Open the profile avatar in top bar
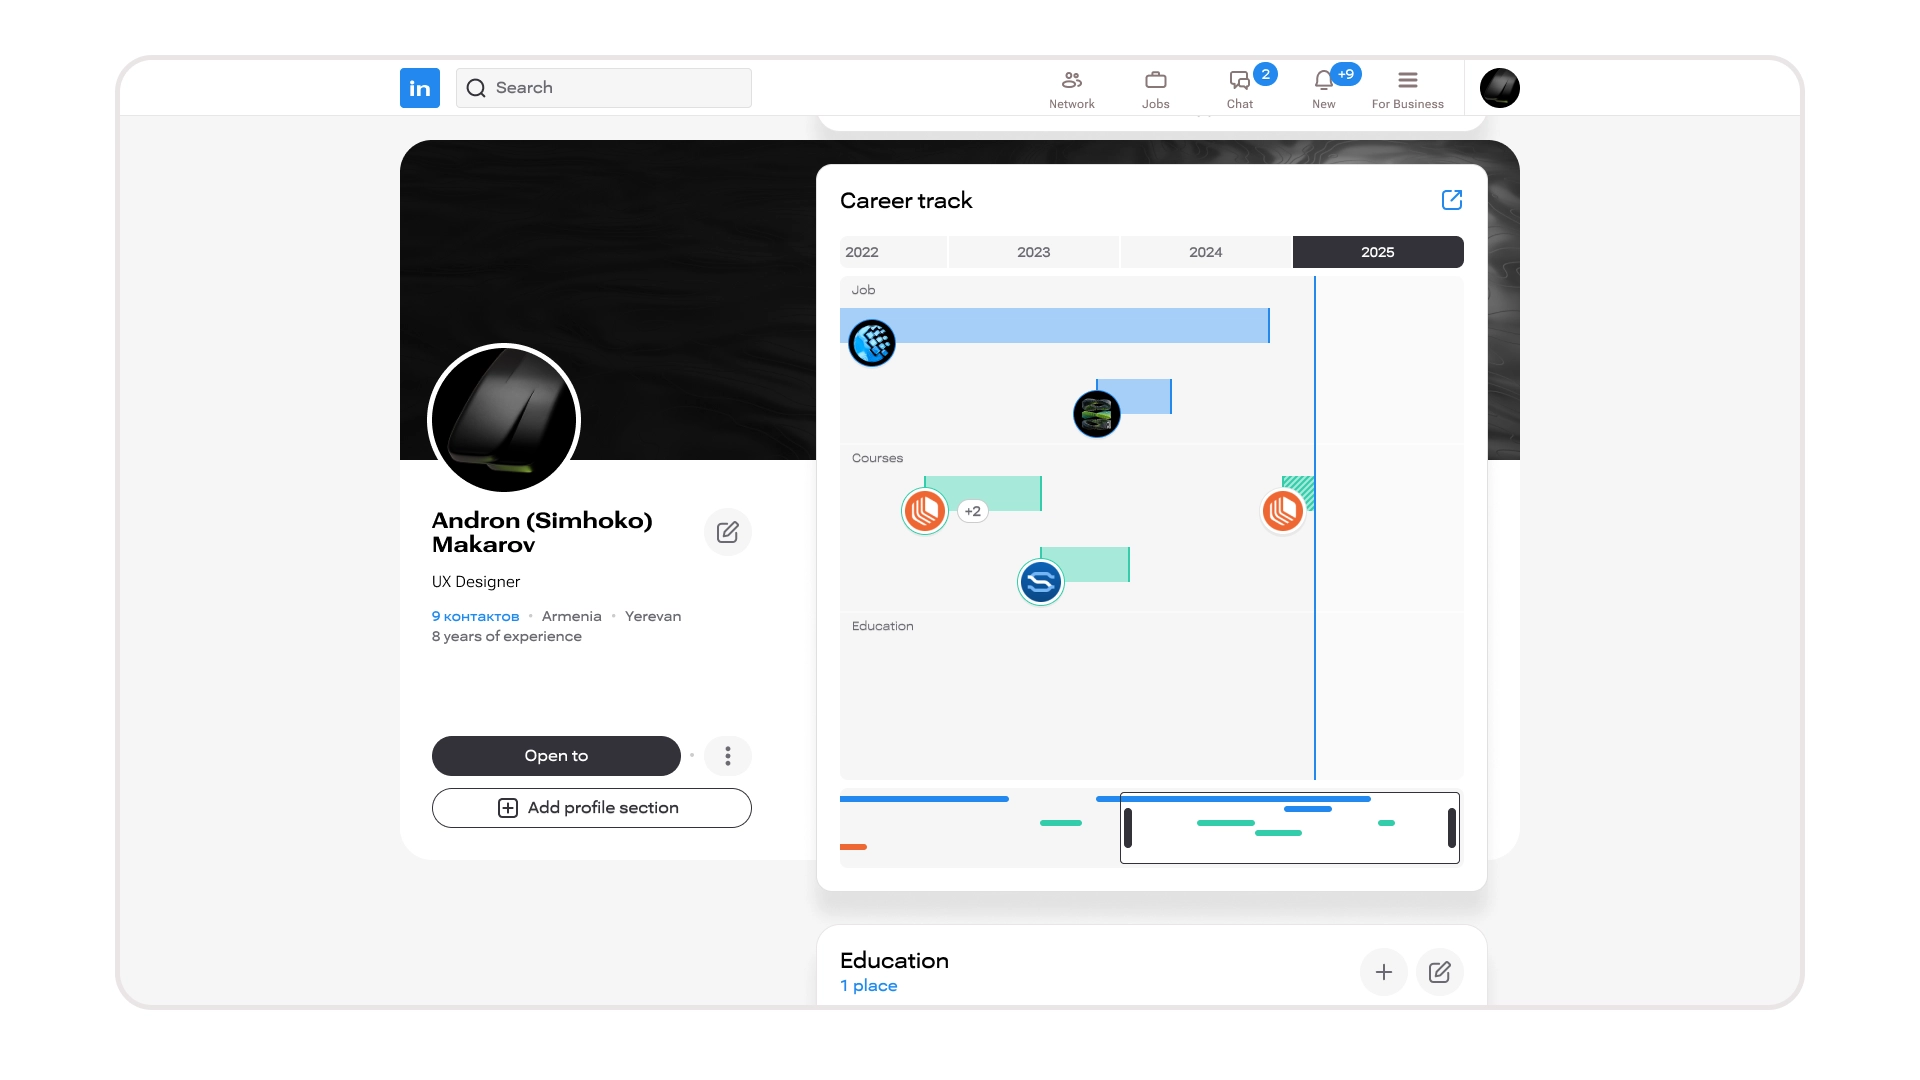The height and width of the screenshot is (1080, 1920). click(x=1499, y=88)
